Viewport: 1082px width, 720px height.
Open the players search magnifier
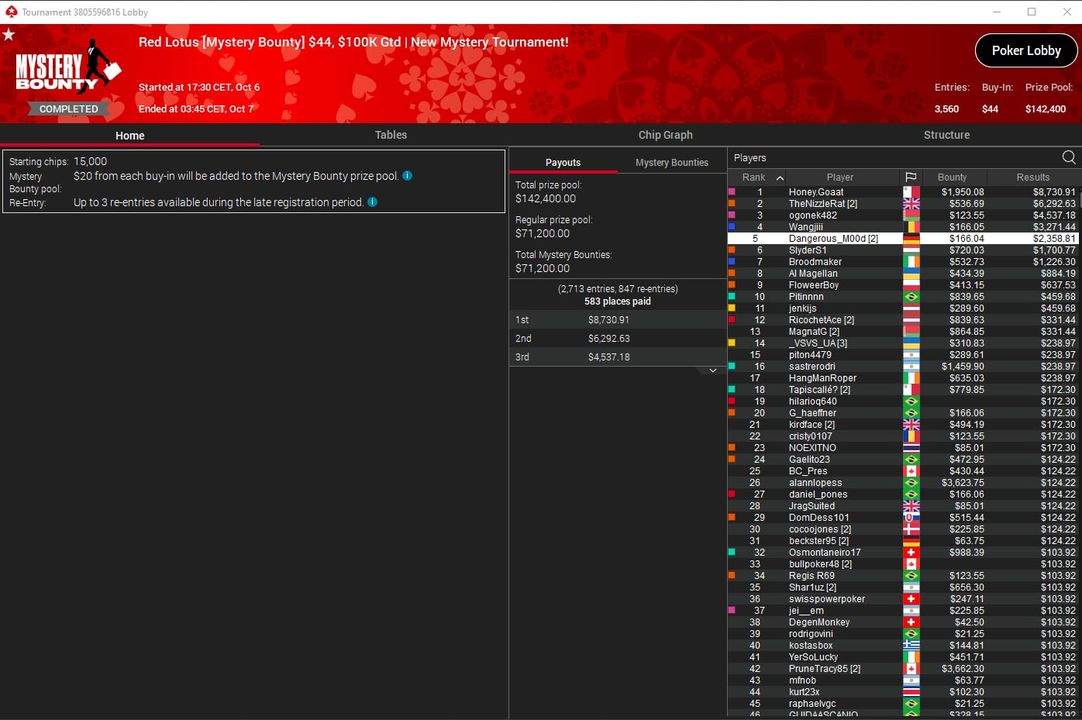[x=1068, y=158]
